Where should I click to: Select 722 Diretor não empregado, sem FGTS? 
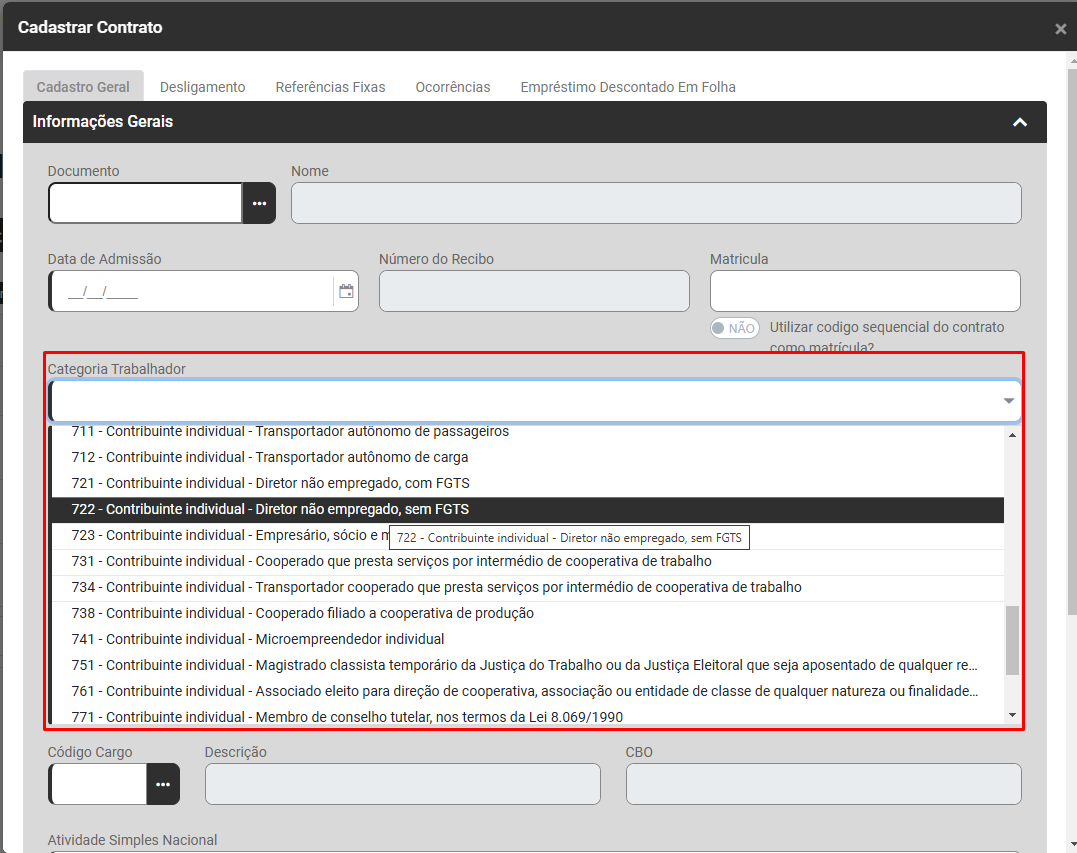point(270,509)
